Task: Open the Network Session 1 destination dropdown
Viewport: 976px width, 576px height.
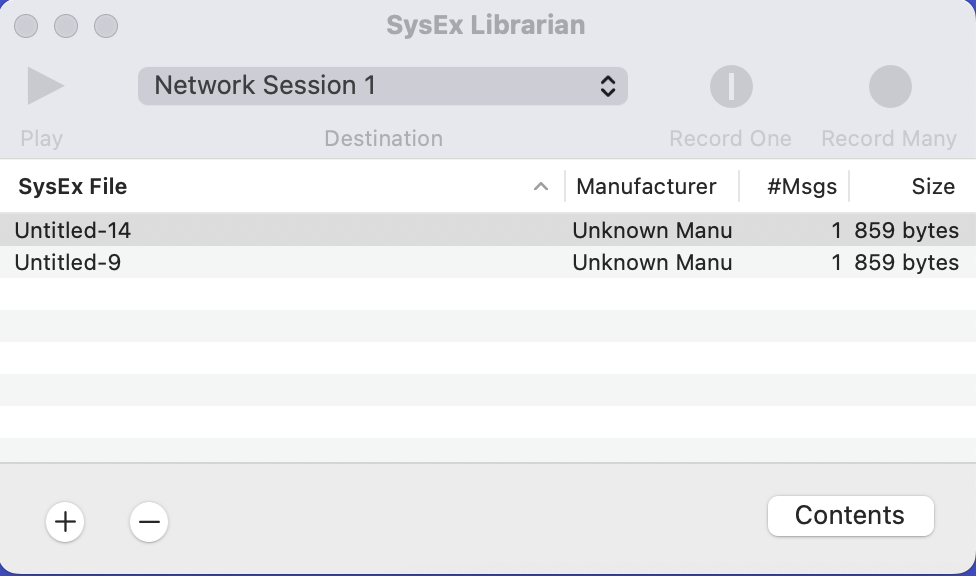Action: point(383,86)
